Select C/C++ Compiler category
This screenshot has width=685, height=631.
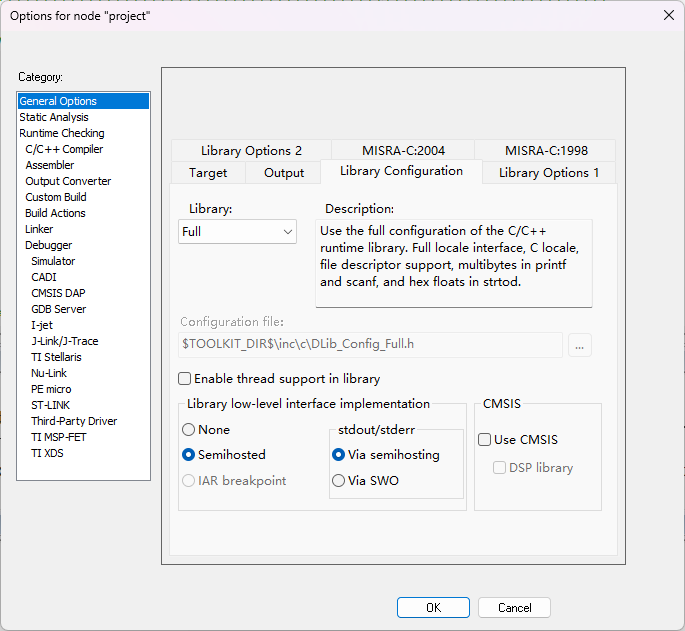(64, 149)
